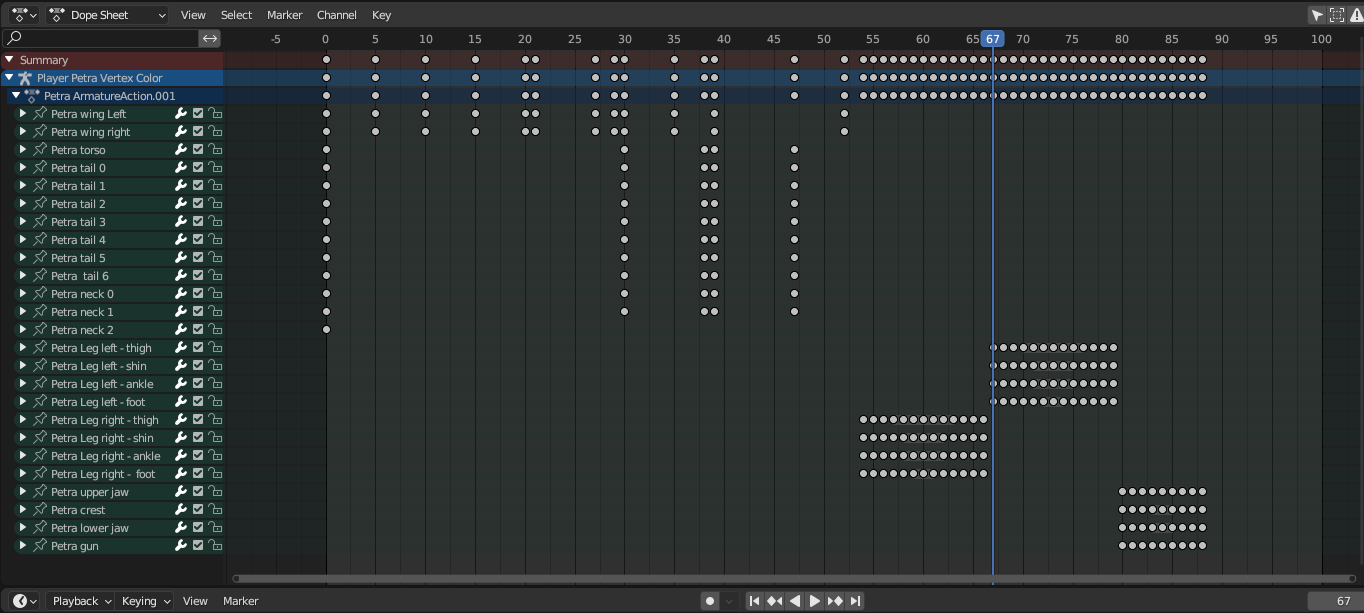Screen dimensions: 1364x613
Task: Toggle the Only Show Errors filter
Action: (x=1354, y=15)
